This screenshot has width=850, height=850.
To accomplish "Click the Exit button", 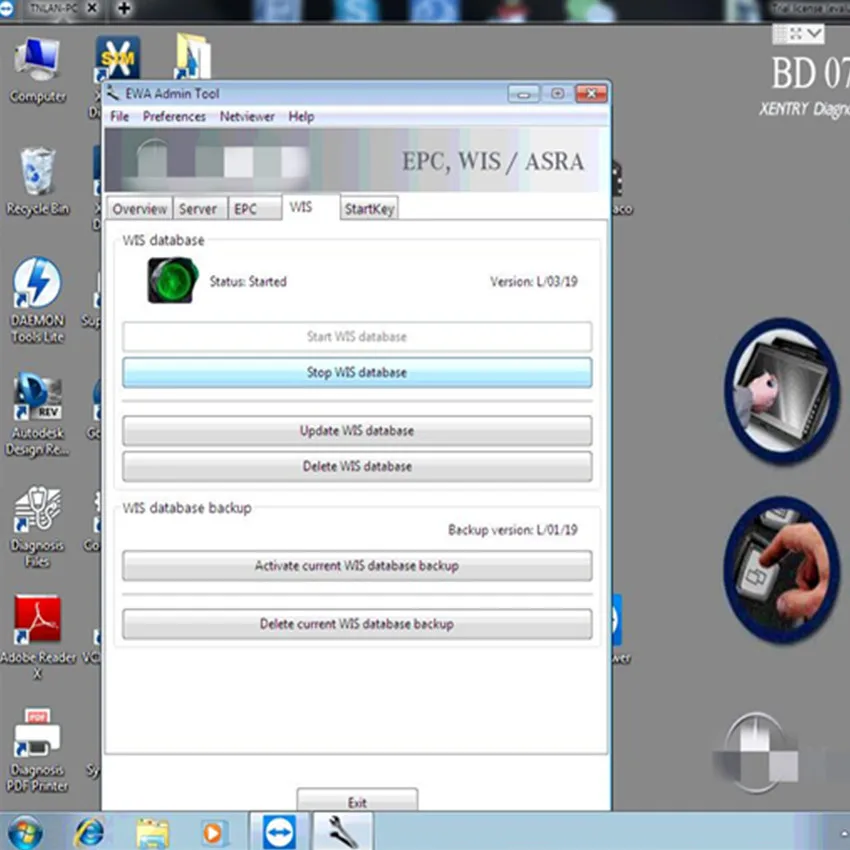I will click(x=357, y=801).
